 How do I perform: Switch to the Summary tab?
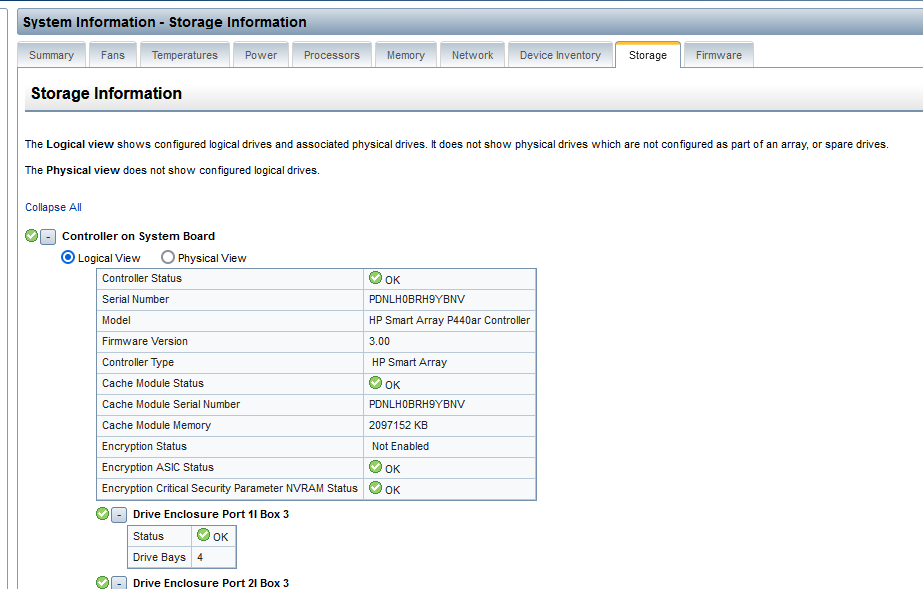click(51, 55)
